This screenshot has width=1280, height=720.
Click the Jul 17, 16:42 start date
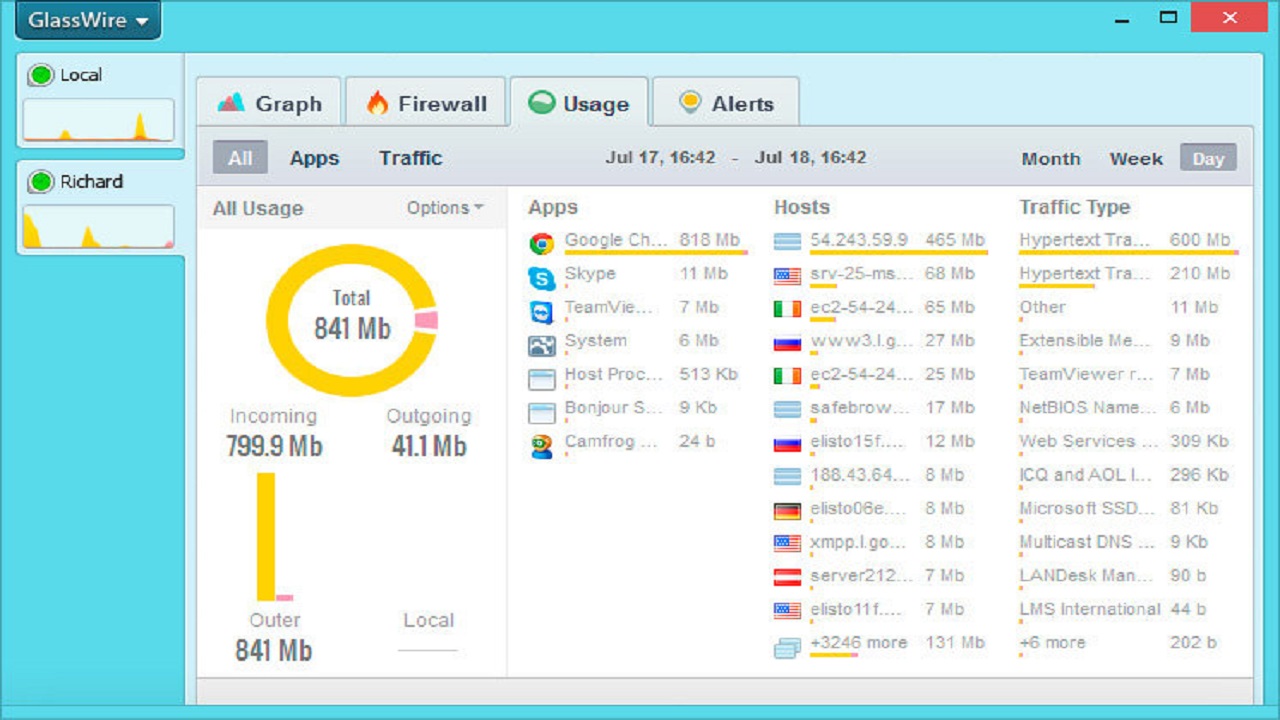(660, 158)
